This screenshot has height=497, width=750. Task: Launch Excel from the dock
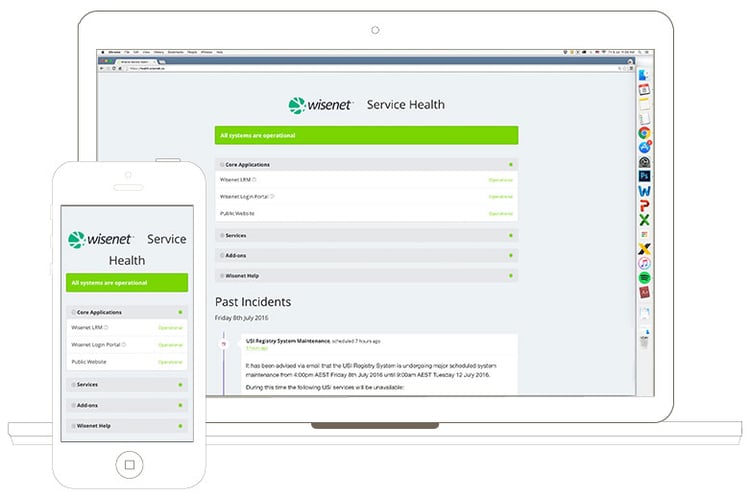tap(644, 220)
